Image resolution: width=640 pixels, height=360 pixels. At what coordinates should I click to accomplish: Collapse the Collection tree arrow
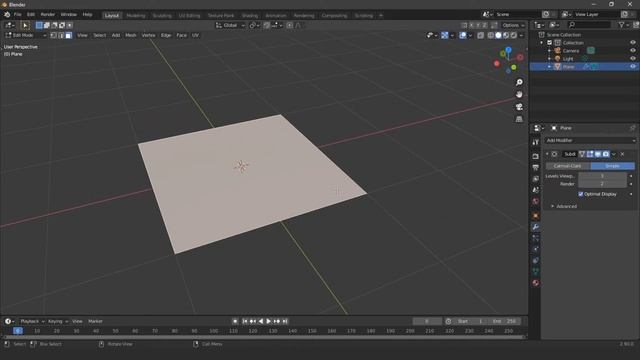542,43
